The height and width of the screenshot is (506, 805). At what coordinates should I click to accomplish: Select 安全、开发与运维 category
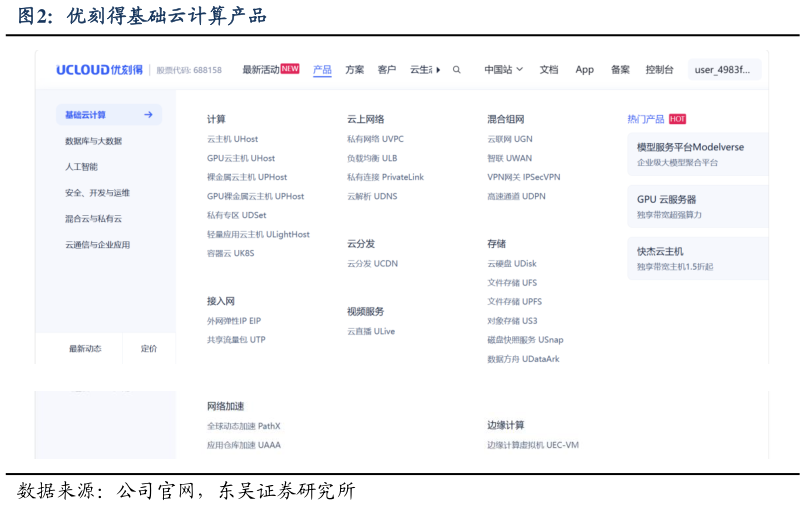[x=97, y=192]
